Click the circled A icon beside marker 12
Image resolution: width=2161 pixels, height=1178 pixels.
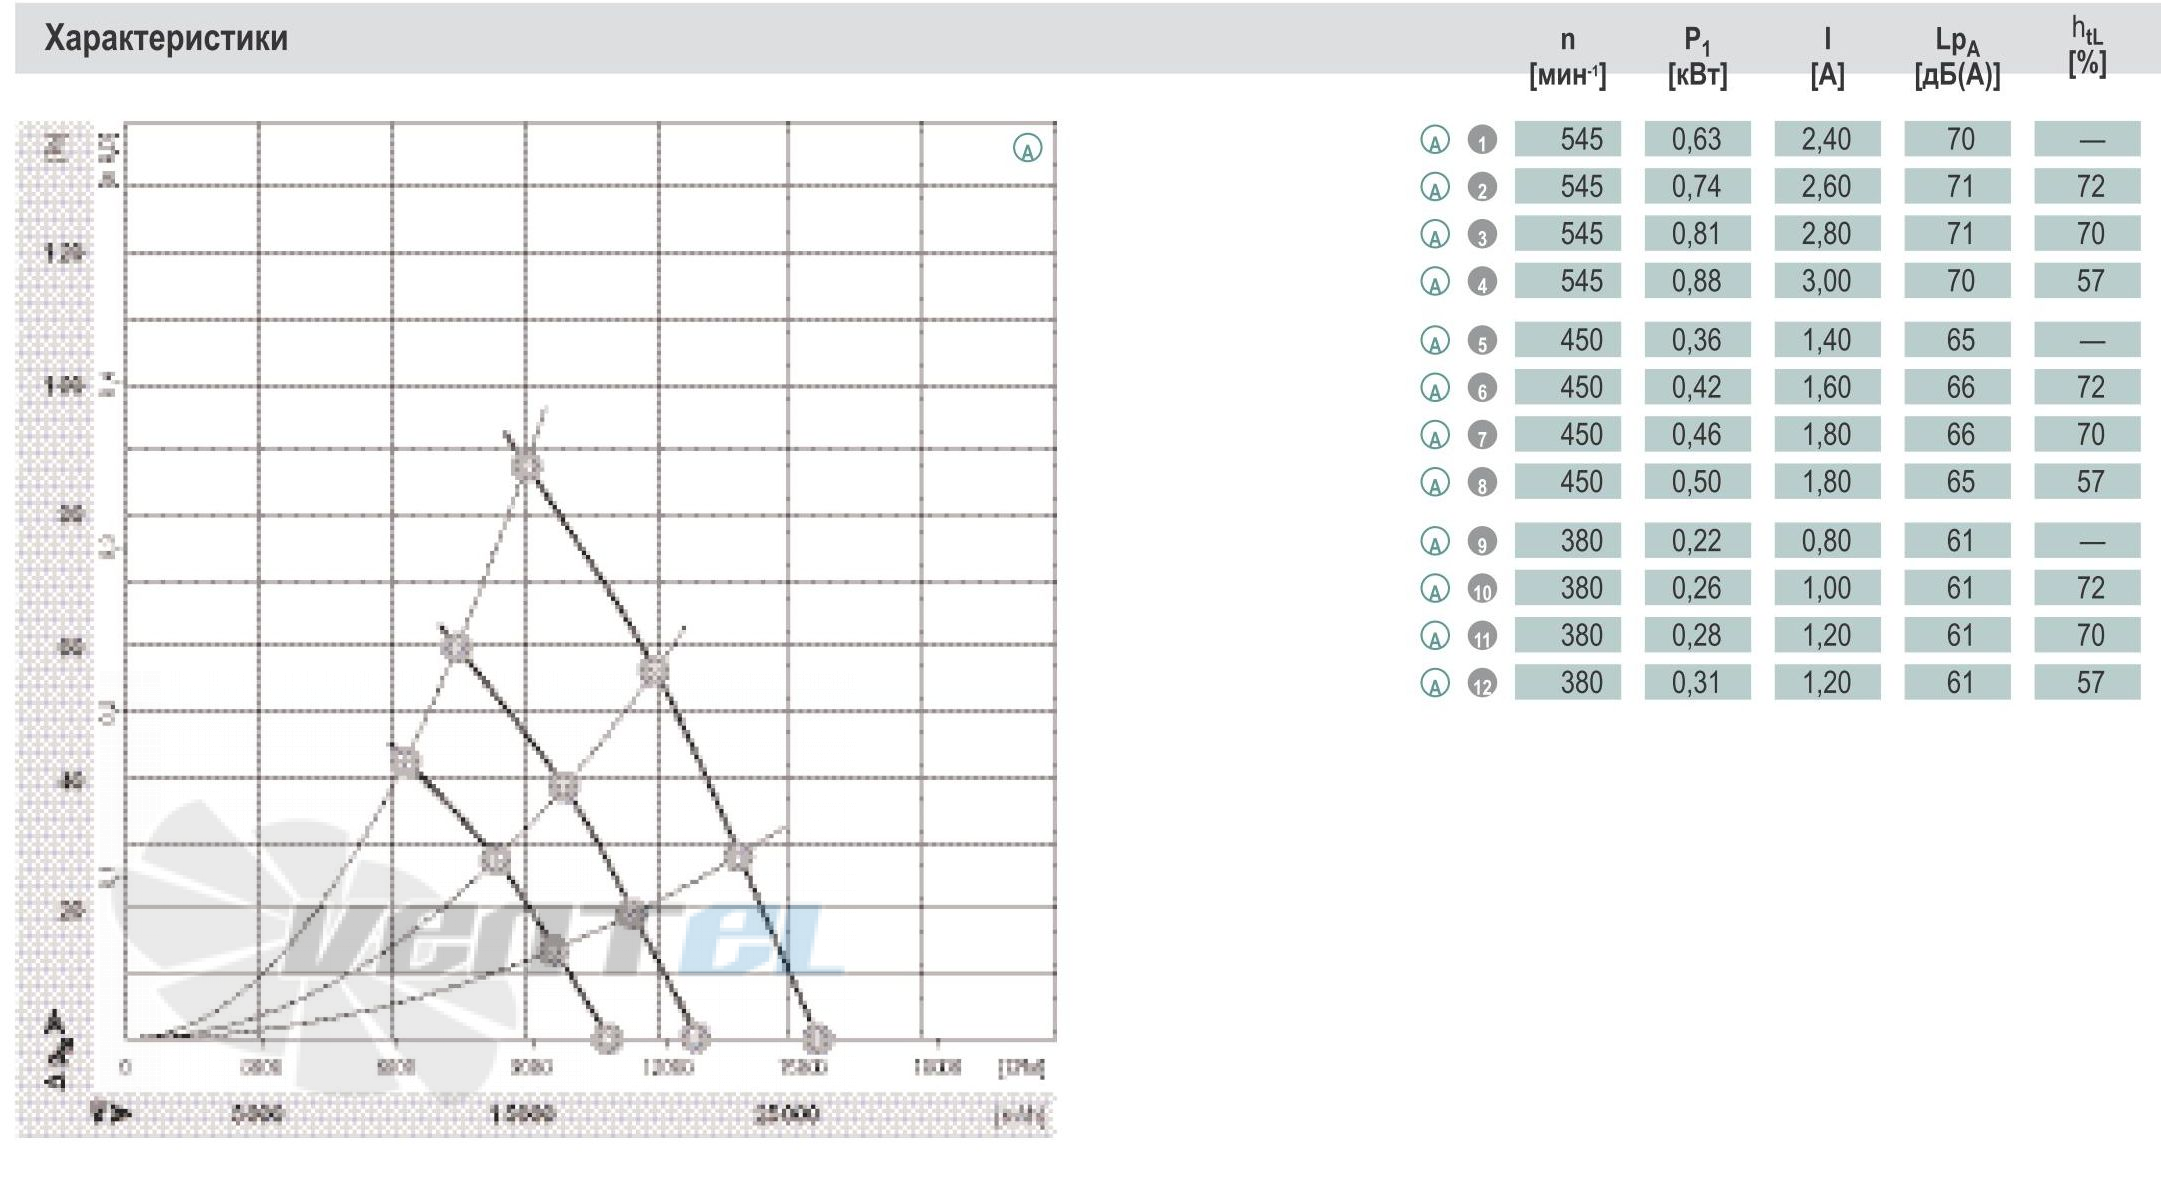pos(1435,684)
